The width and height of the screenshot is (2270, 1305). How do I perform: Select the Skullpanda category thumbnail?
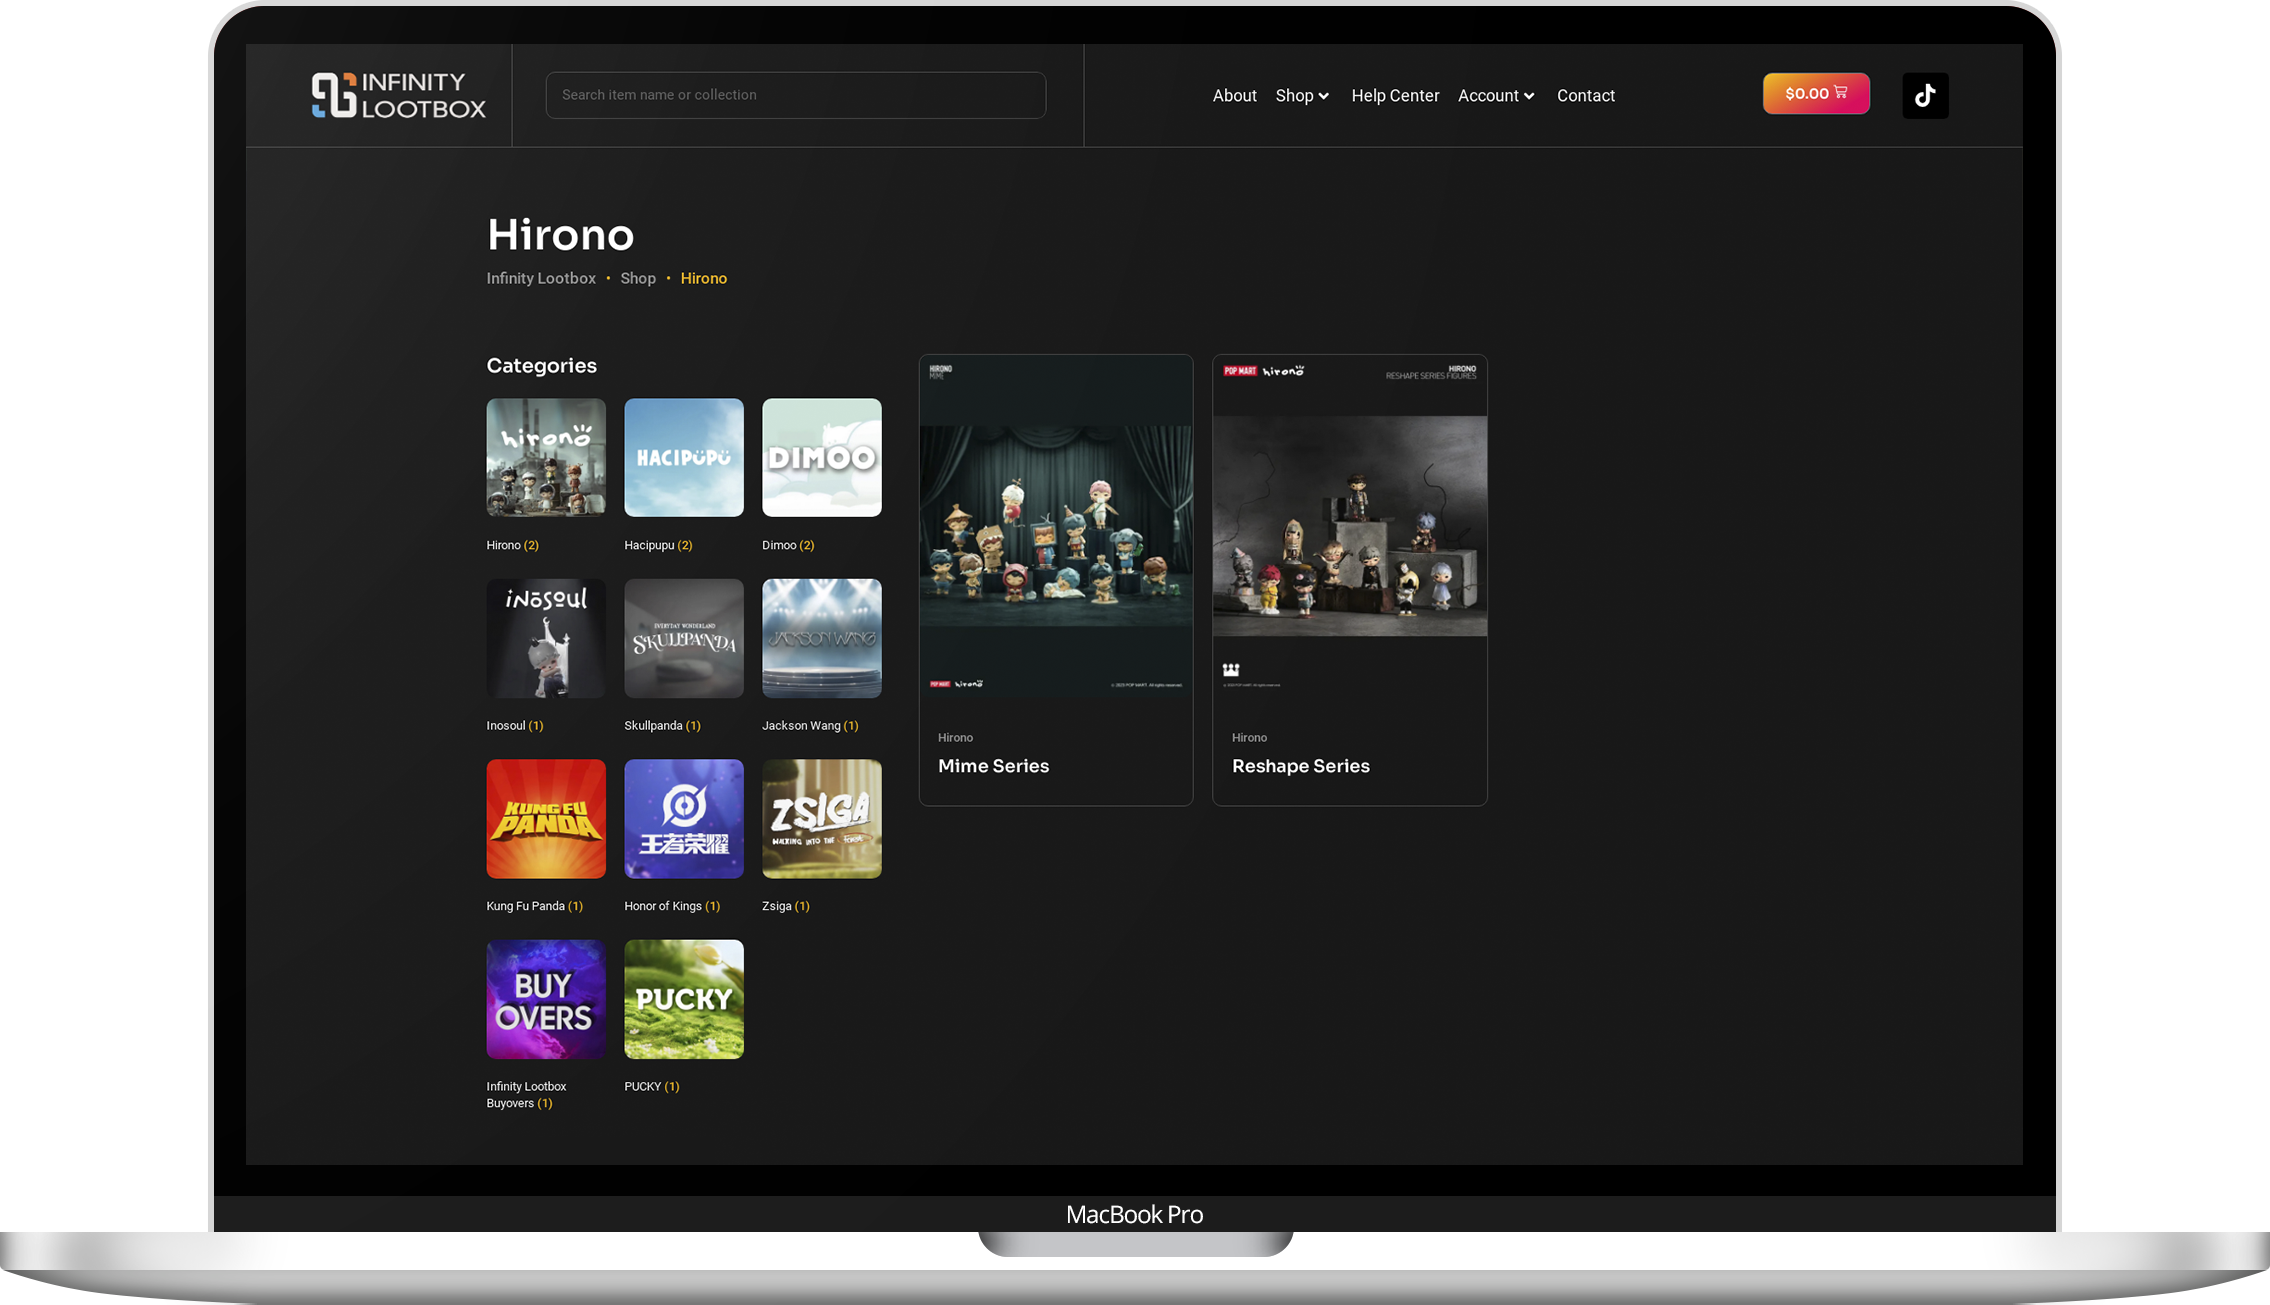click(x=684, y=638)
